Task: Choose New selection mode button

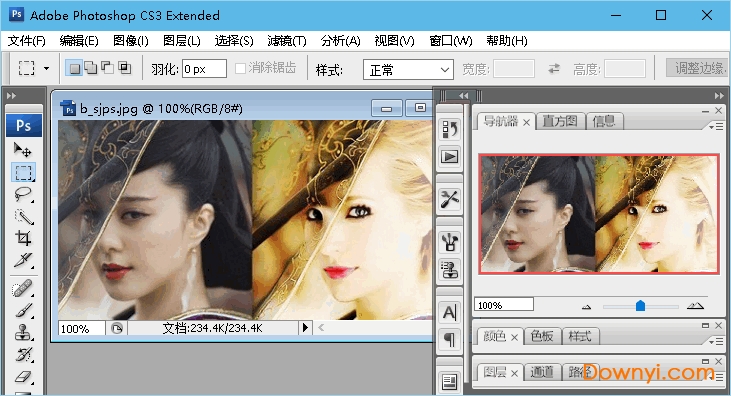Action: point(74,69)
